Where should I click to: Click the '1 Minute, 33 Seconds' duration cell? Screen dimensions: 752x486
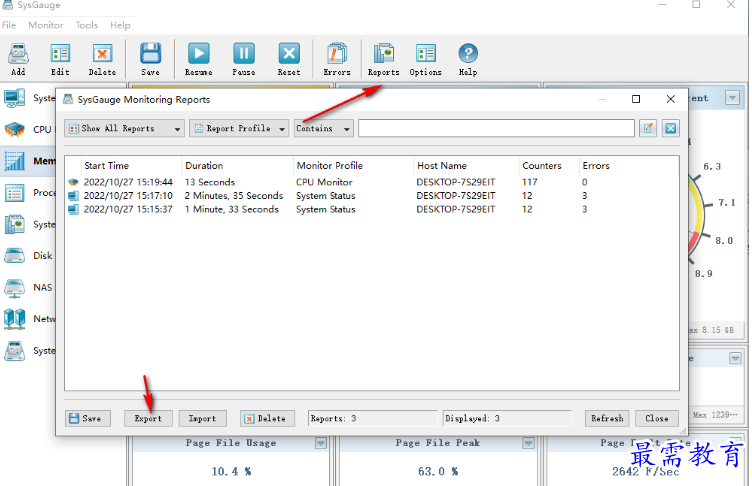[x=231, y=209]
